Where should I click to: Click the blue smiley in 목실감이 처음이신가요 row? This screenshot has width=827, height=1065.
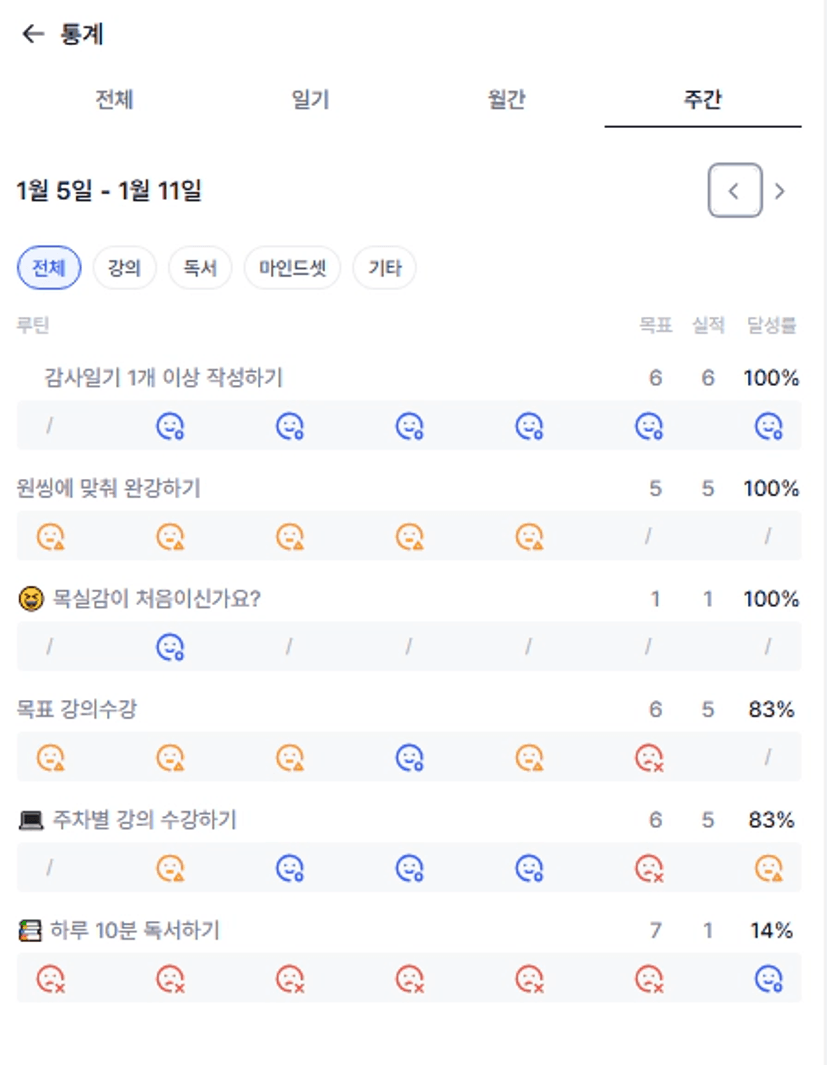170,648
